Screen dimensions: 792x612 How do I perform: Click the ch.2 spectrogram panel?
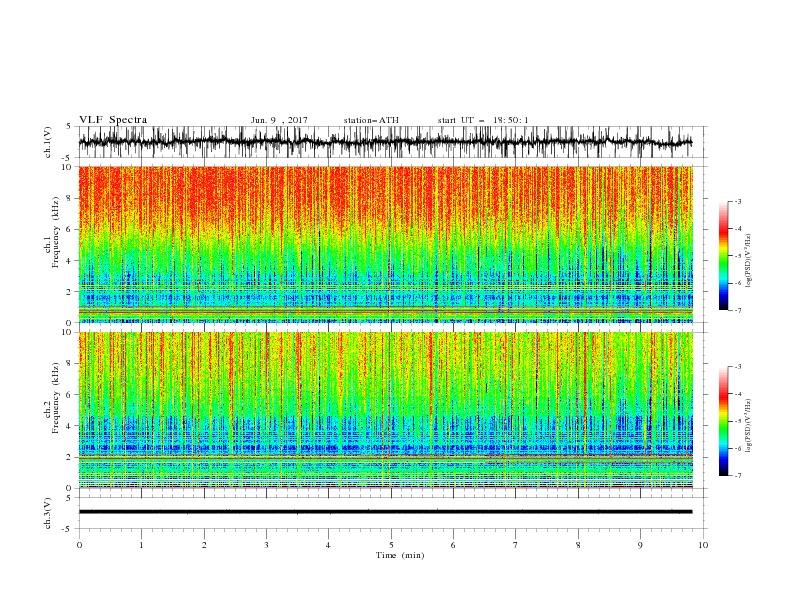coord(385,410)
